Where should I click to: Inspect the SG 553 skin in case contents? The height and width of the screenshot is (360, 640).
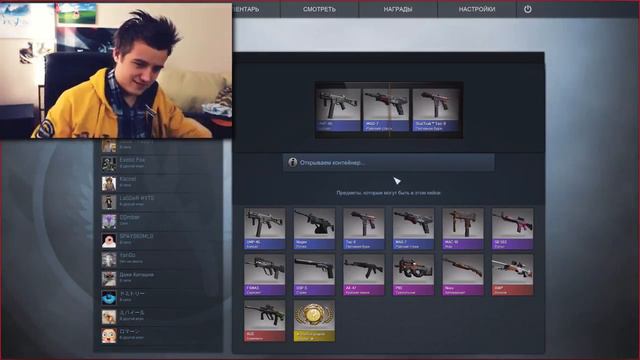512,229
